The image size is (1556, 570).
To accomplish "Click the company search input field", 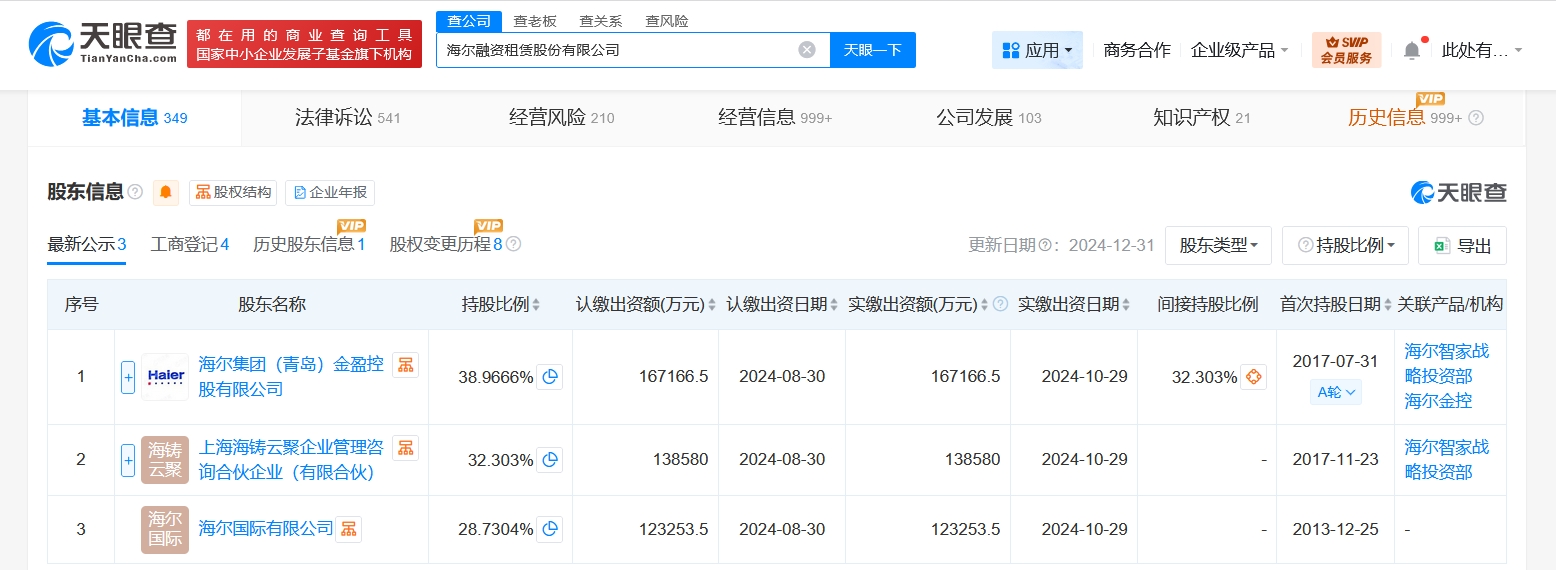I will (x=615, y=50).
